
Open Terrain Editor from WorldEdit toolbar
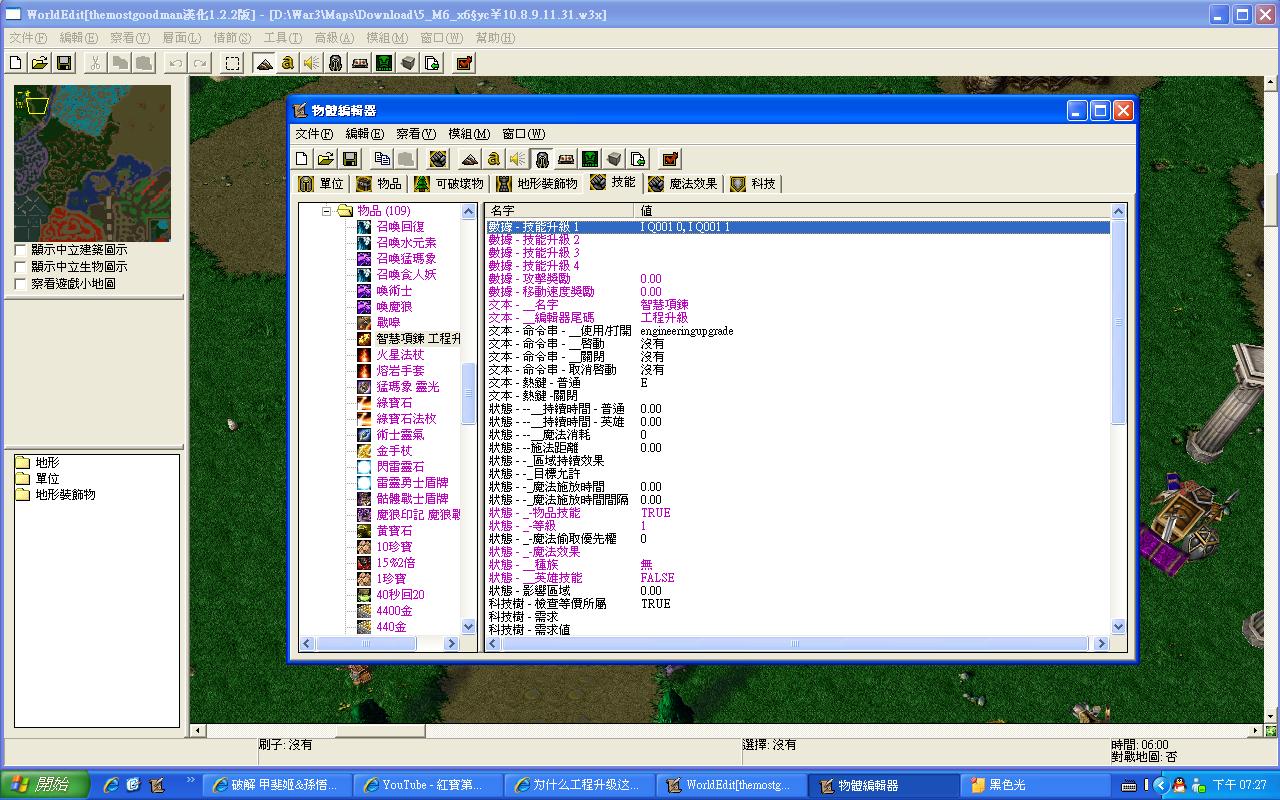tap(264, 63)
